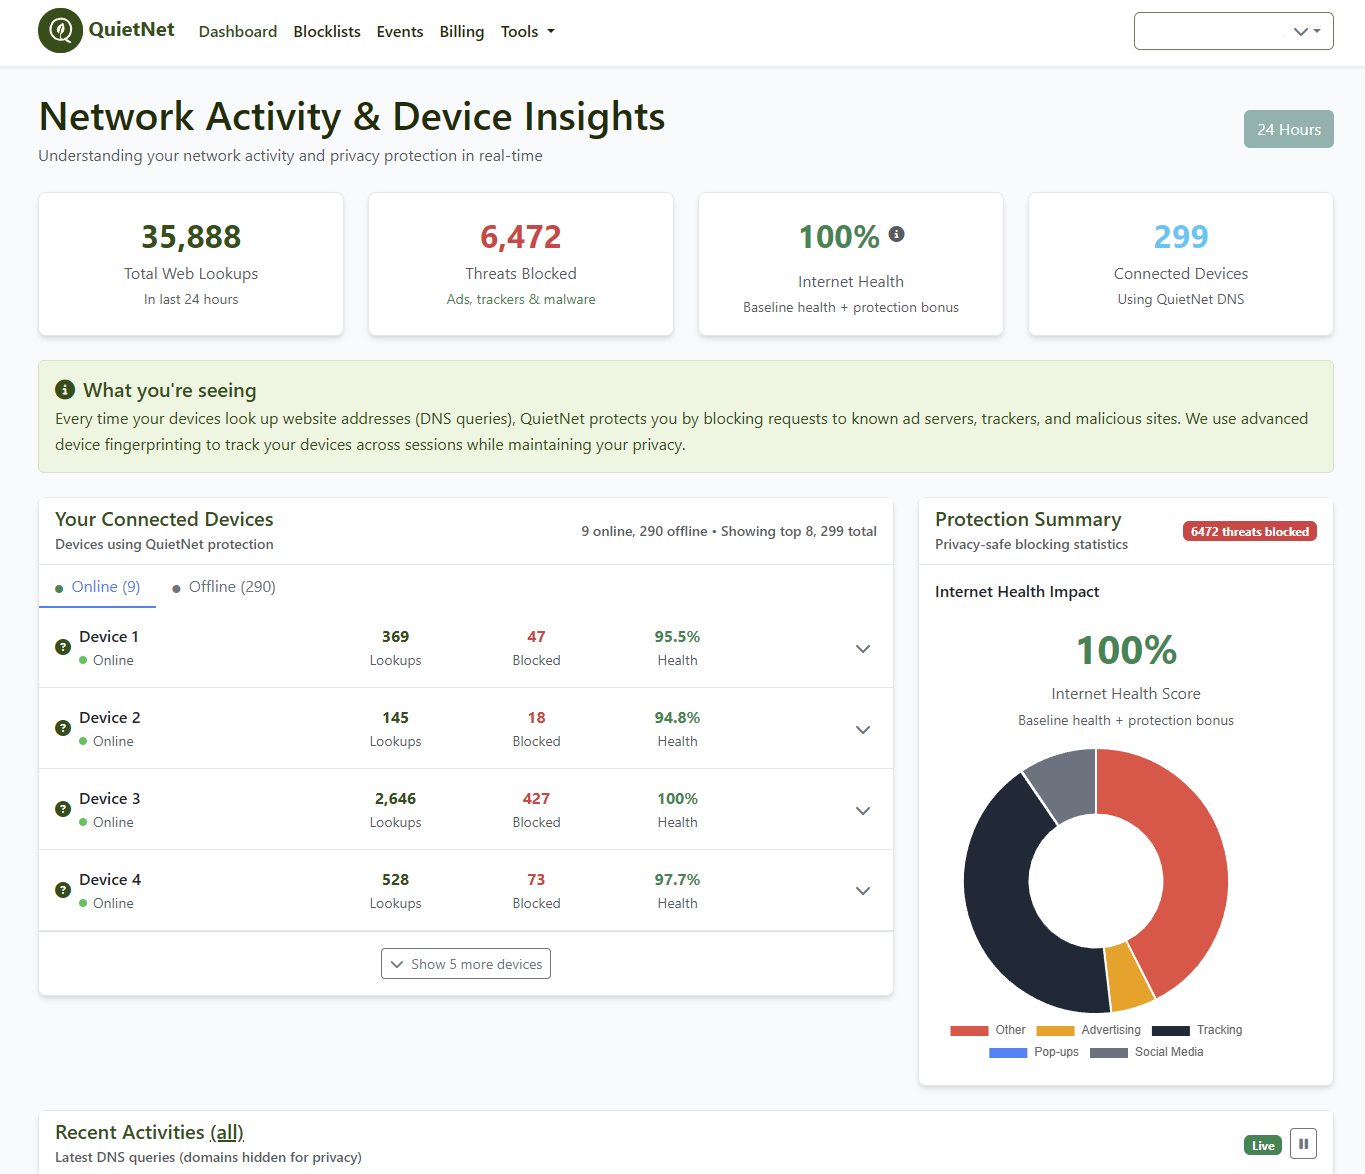The width and height of the screenshot is (1365, 1174).
Task: Click Device 1's 47 blocked value
Action: point(536,636)
